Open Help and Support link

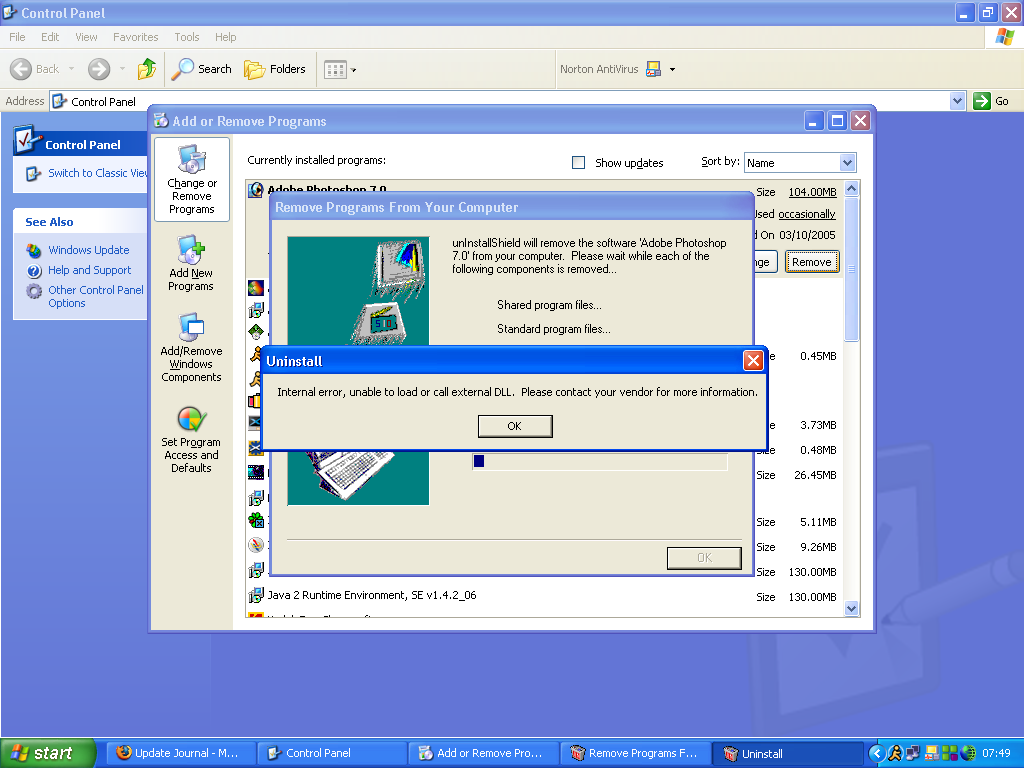(x=89, y=270)
